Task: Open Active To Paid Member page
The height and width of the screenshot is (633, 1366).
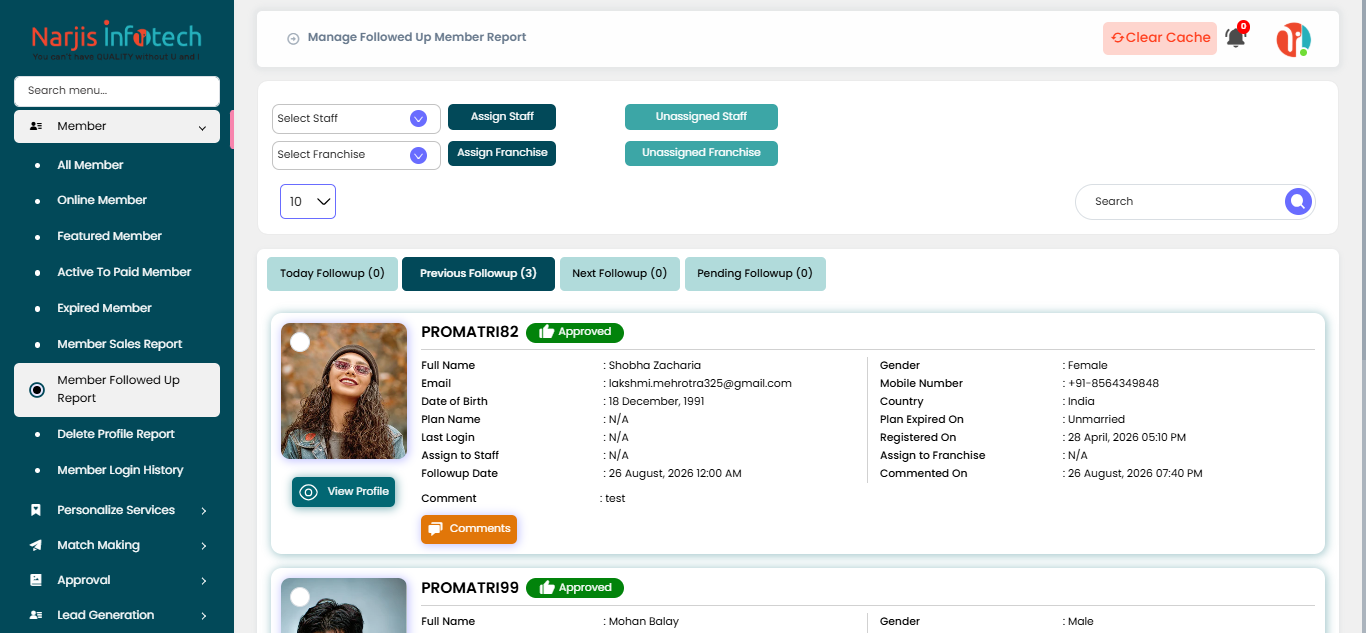Action: [x=124, y=272]
